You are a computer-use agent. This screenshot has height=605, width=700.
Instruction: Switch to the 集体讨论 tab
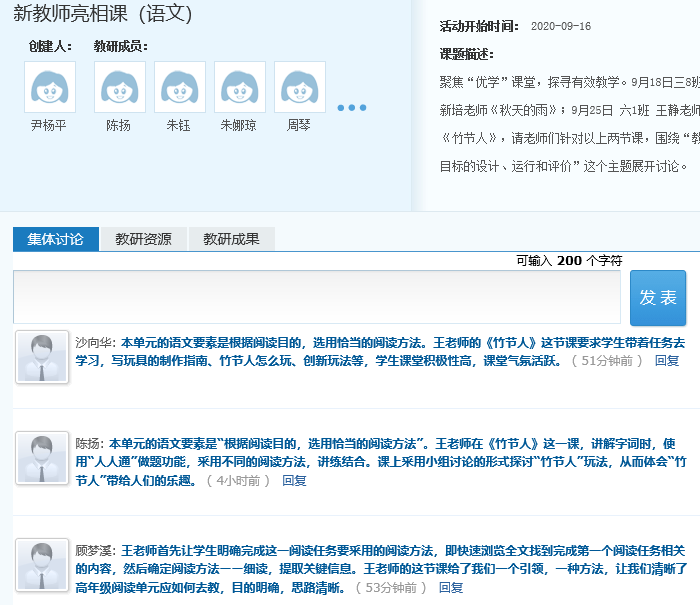click(56, 239)
